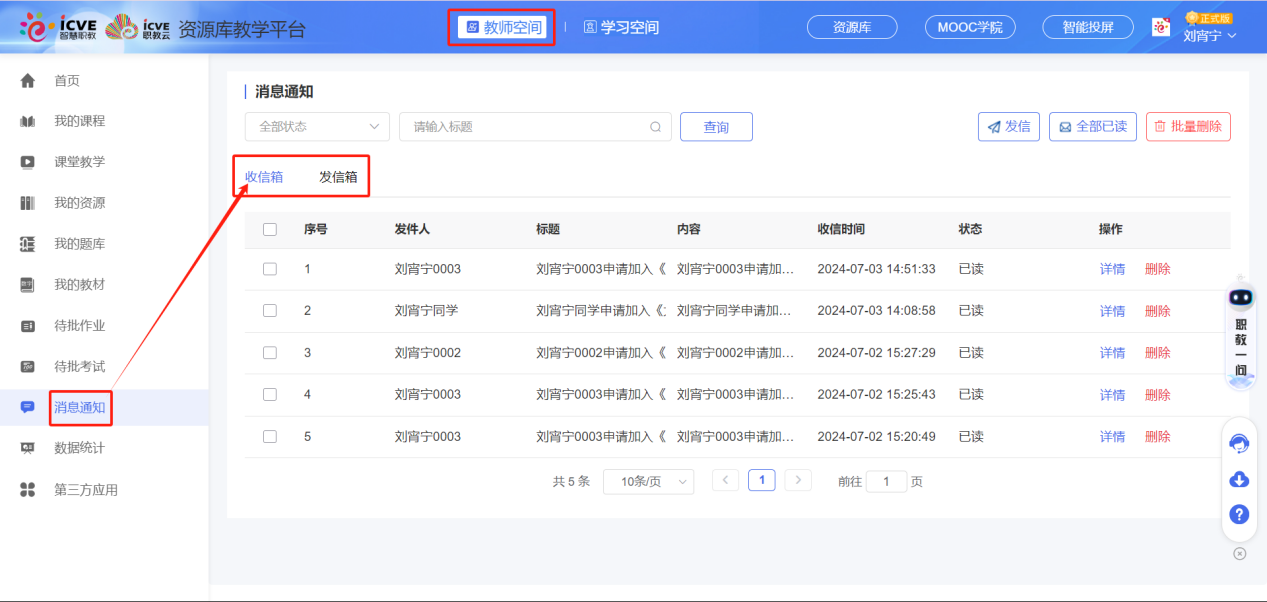Check the checkbox for message row 1
1267x602 pixels.
point(269,268)
